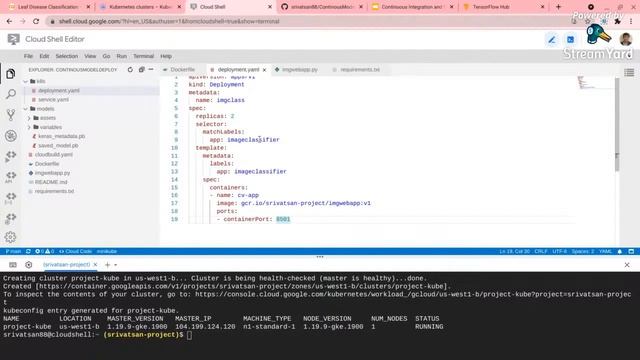Viewport: 640px width, 360px height.
Task: Open the settings gear in activity bar
Action: (11, 237)
